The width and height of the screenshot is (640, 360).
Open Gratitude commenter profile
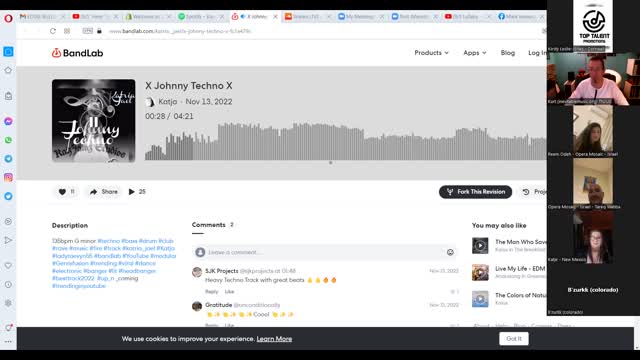click(x=218, y=305)
